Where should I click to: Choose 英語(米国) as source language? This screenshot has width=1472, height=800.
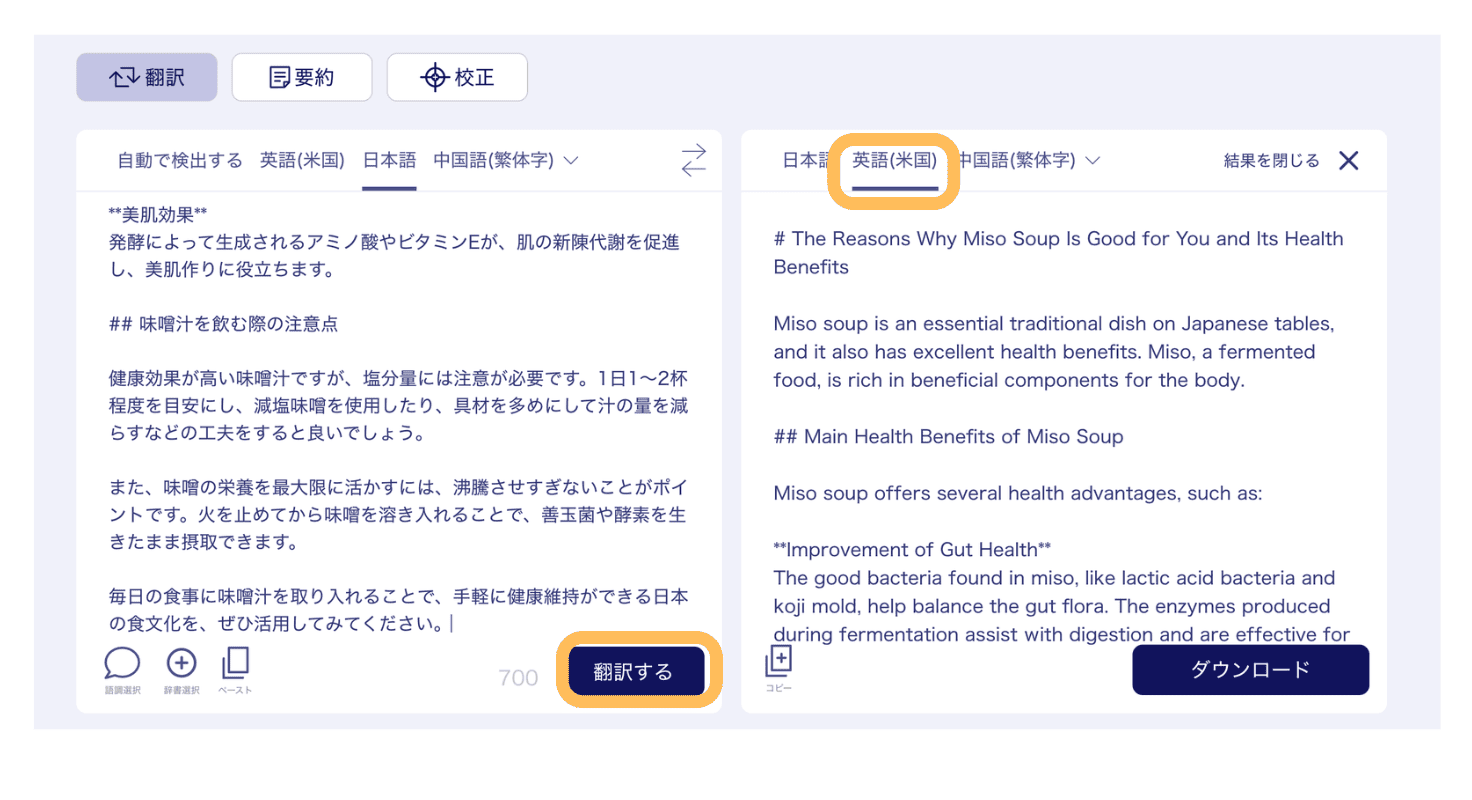(x=303, y=160)
